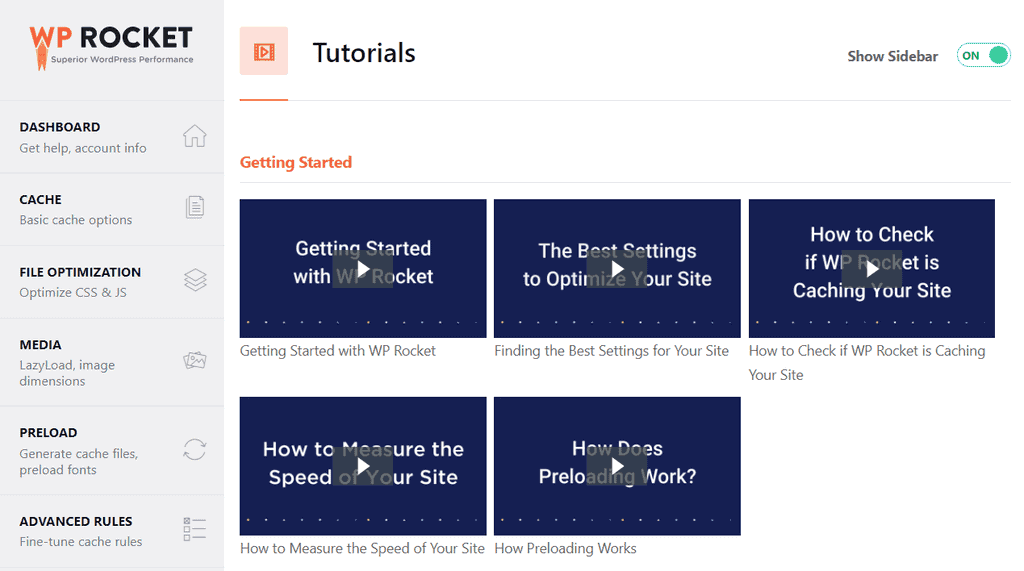Click the Media images icon
The width and height of the screenshot is (1024, 571).
[195, 361]
